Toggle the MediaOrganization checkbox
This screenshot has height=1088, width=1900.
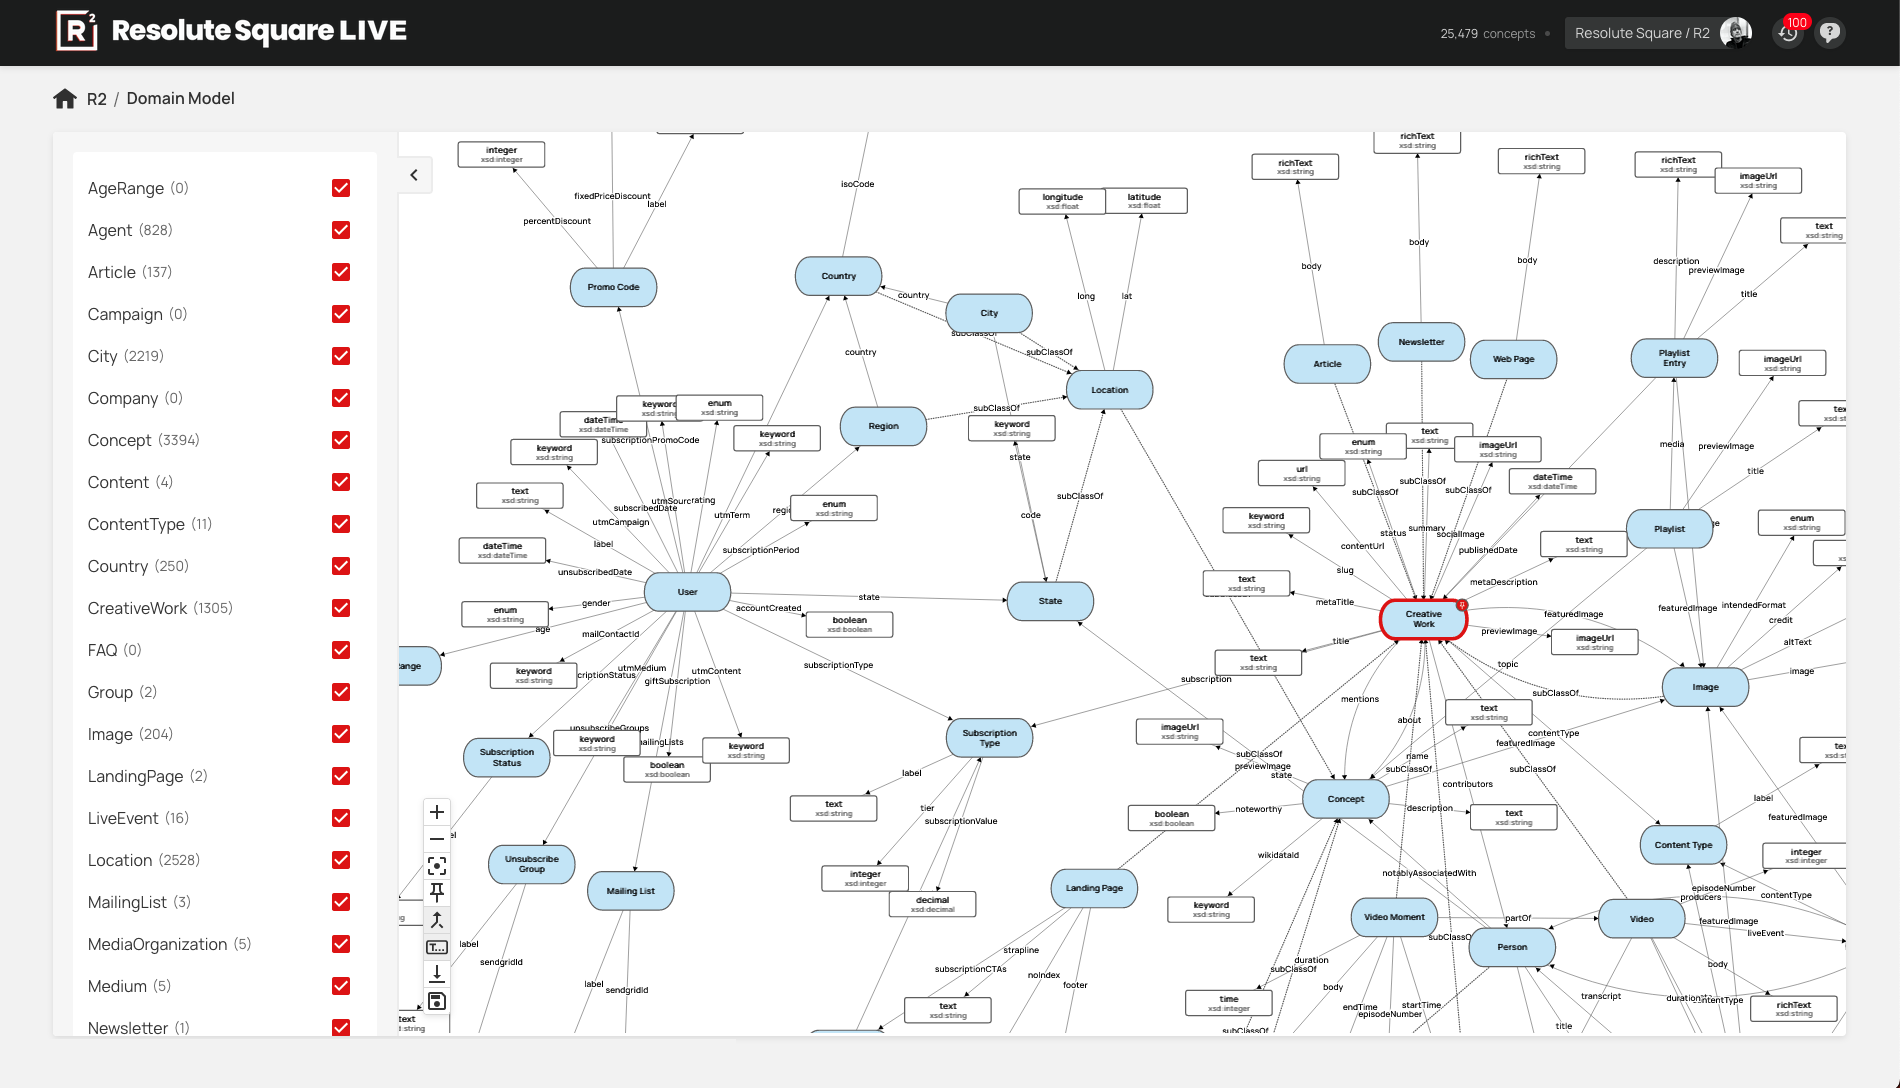341,944
